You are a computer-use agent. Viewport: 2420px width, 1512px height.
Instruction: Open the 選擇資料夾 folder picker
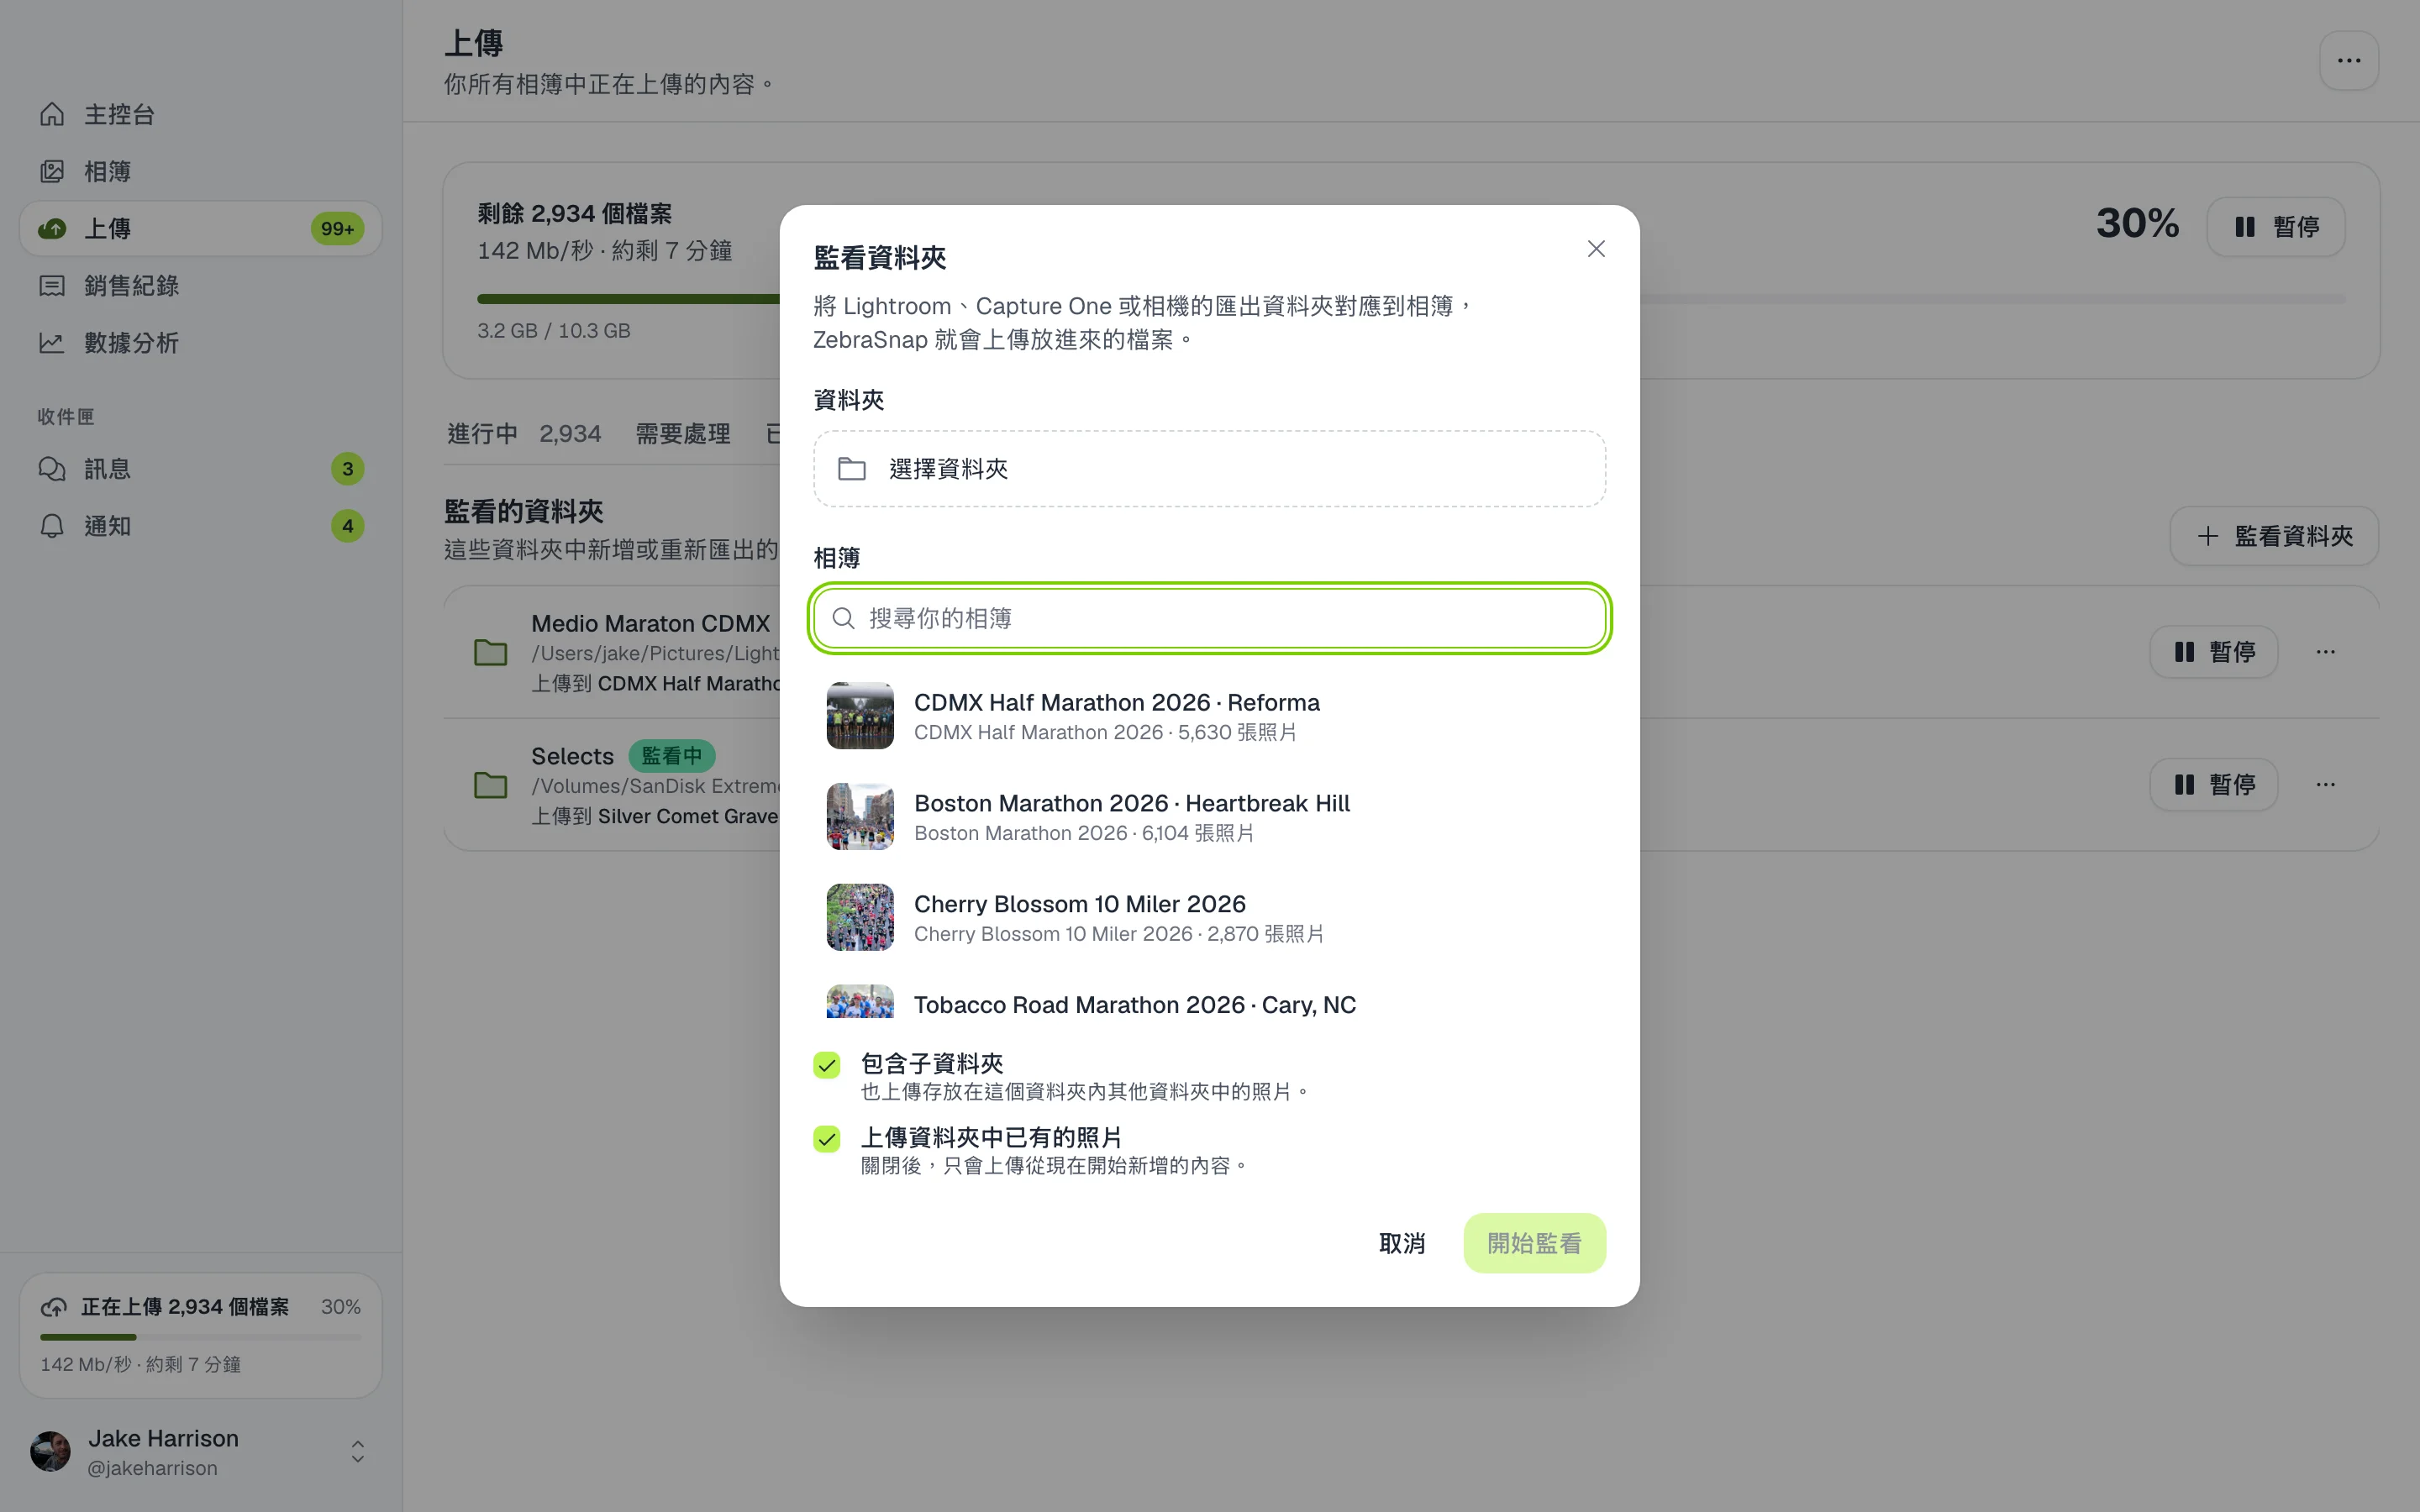pos(1209,469)
